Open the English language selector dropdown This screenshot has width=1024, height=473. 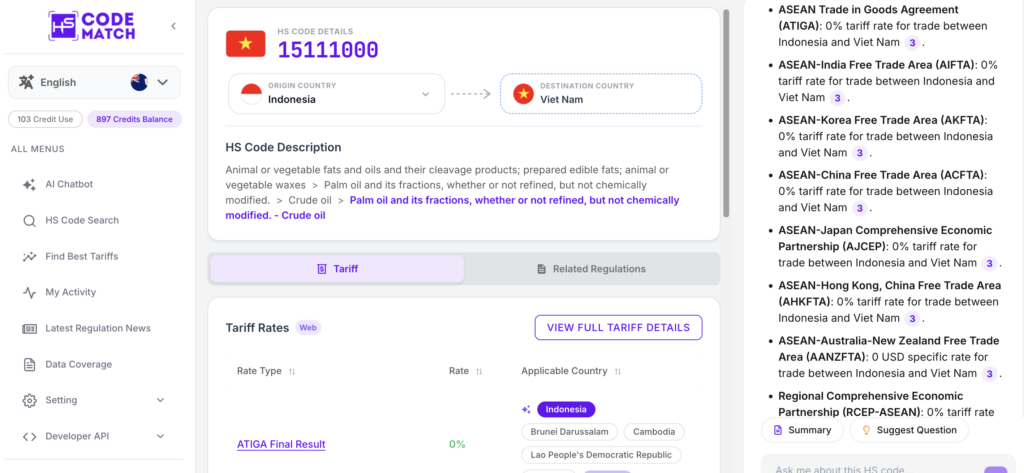pyautogui.click(x=94, y=82)
